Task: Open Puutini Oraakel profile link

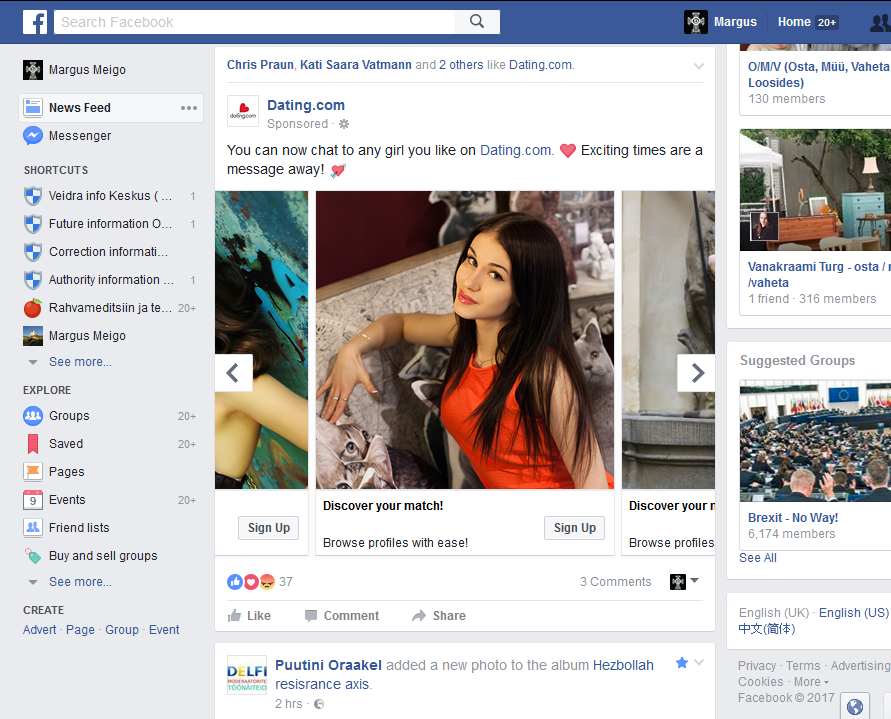Action: [x=328, y=665]
